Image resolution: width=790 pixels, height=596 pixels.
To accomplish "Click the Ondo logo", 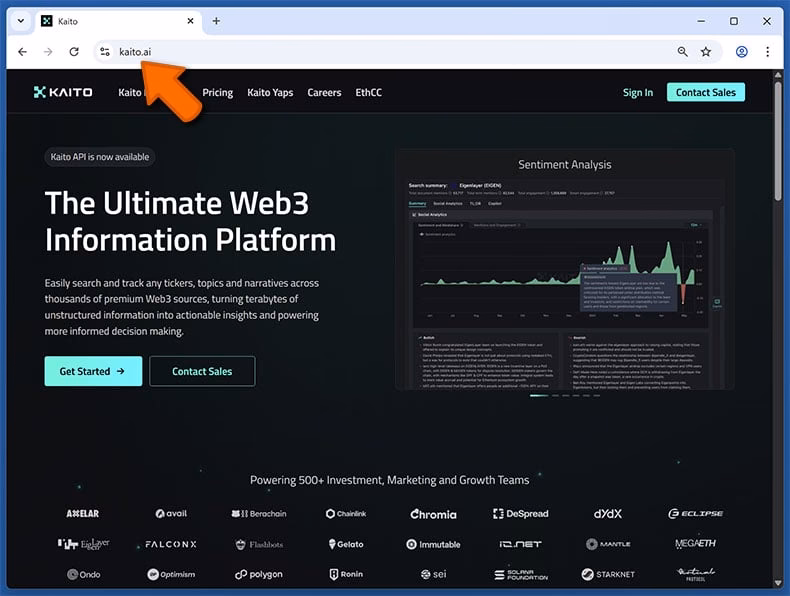I will pos(84,574).
